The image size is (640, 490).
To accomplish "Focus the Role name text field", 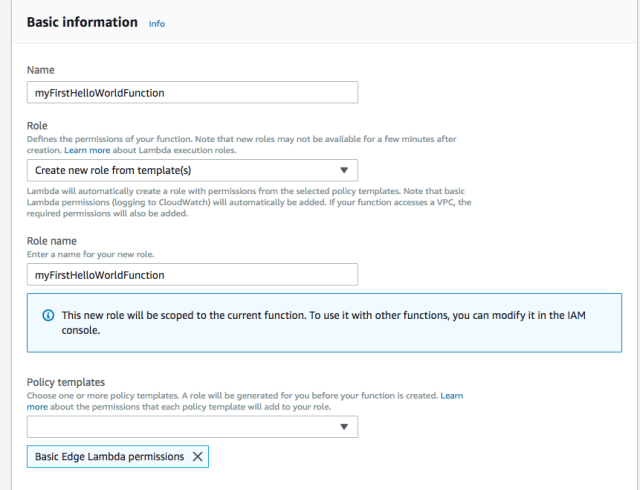I will click(x=190, y=274).
